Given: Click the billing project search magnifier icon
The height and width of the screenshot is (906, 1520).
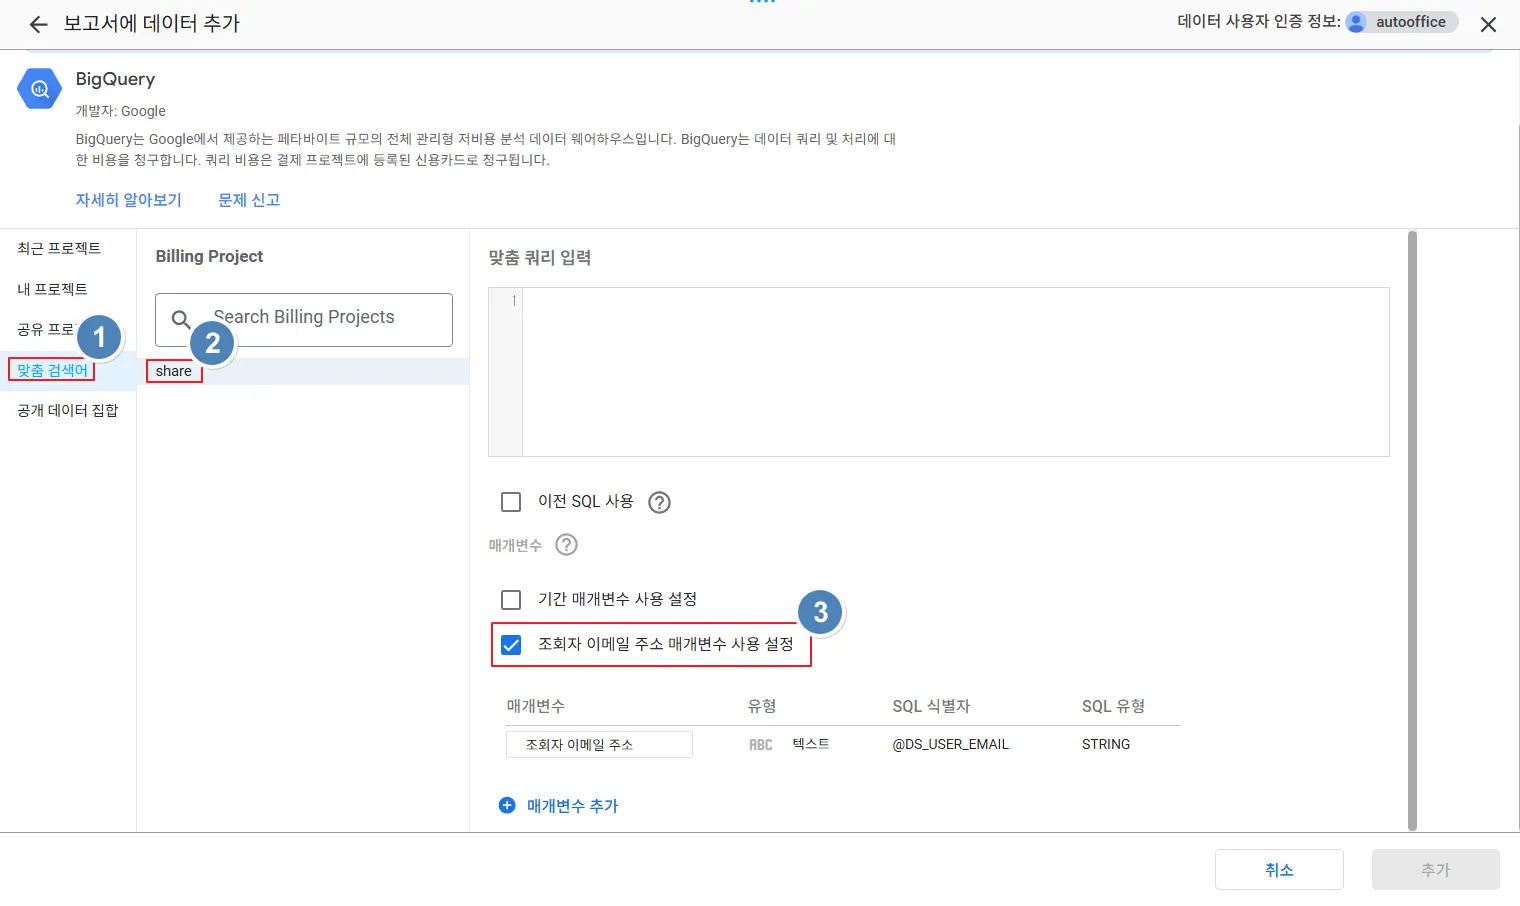Looking at the screenshot, I should click(181, 319).
